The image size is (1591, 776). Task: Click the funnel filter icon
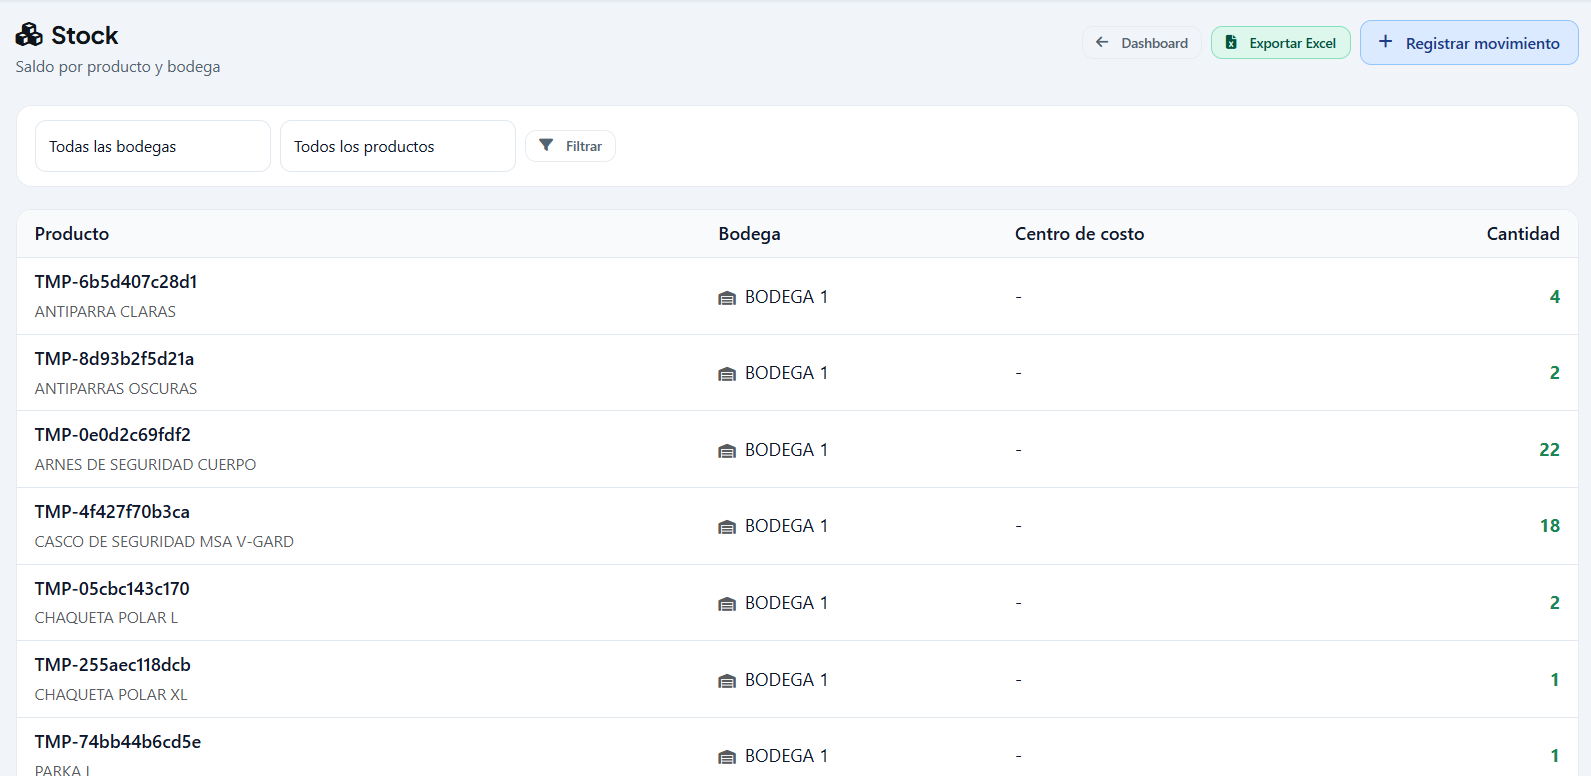546,145
